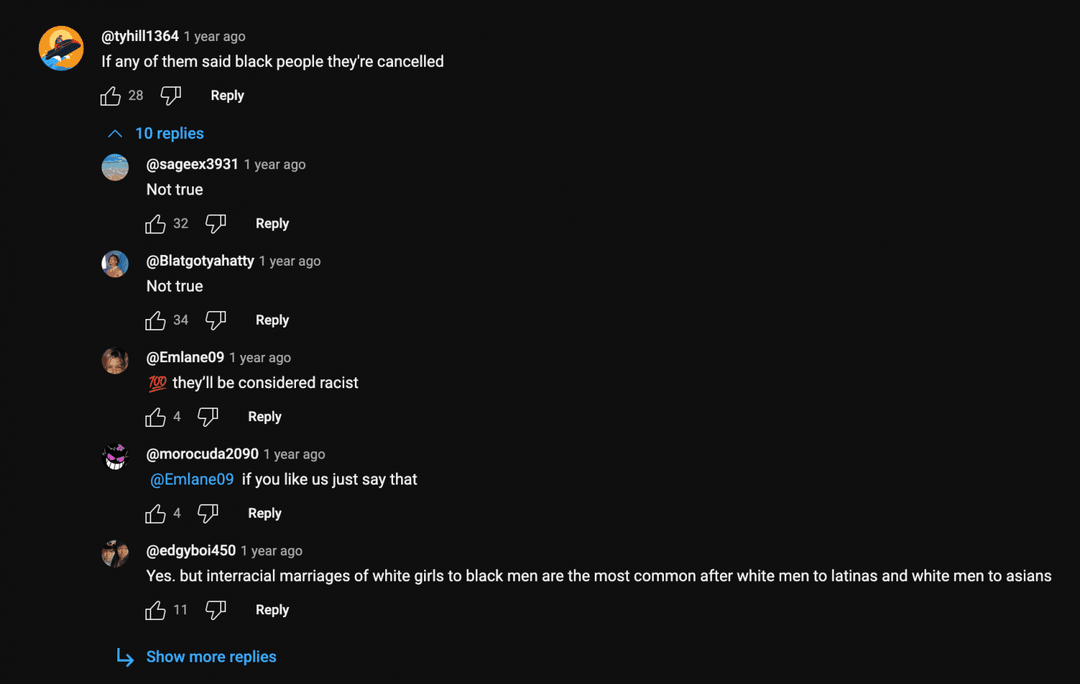Open the @Emlane09 mention link
The image size is (1080, 684).
191,479
